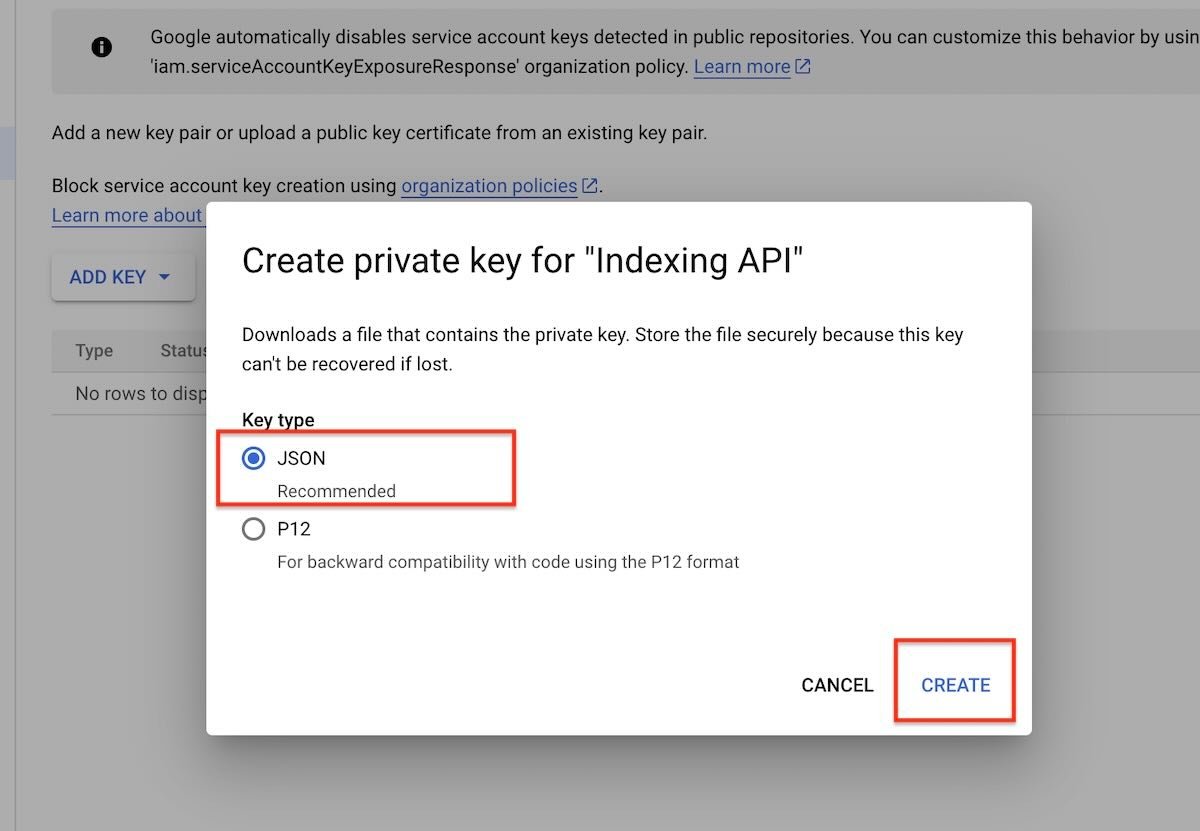The height and width of the screenshot is (831, 1200).
Task: Open the "organization policies" link
Action: pos(489,186)
